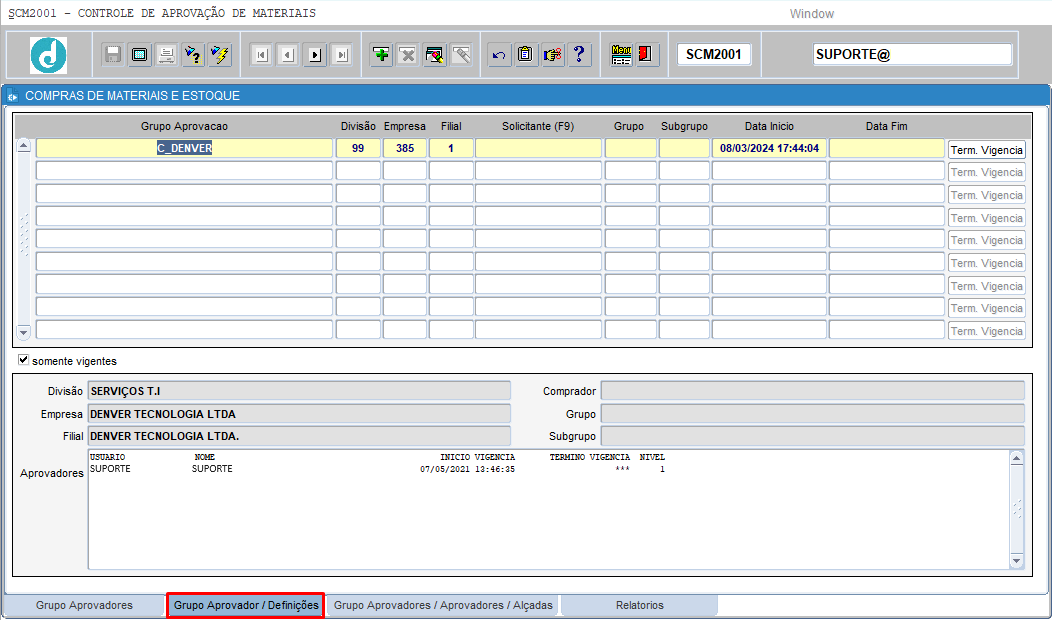
Task: Go to the previous record
Action: (288, 54)
